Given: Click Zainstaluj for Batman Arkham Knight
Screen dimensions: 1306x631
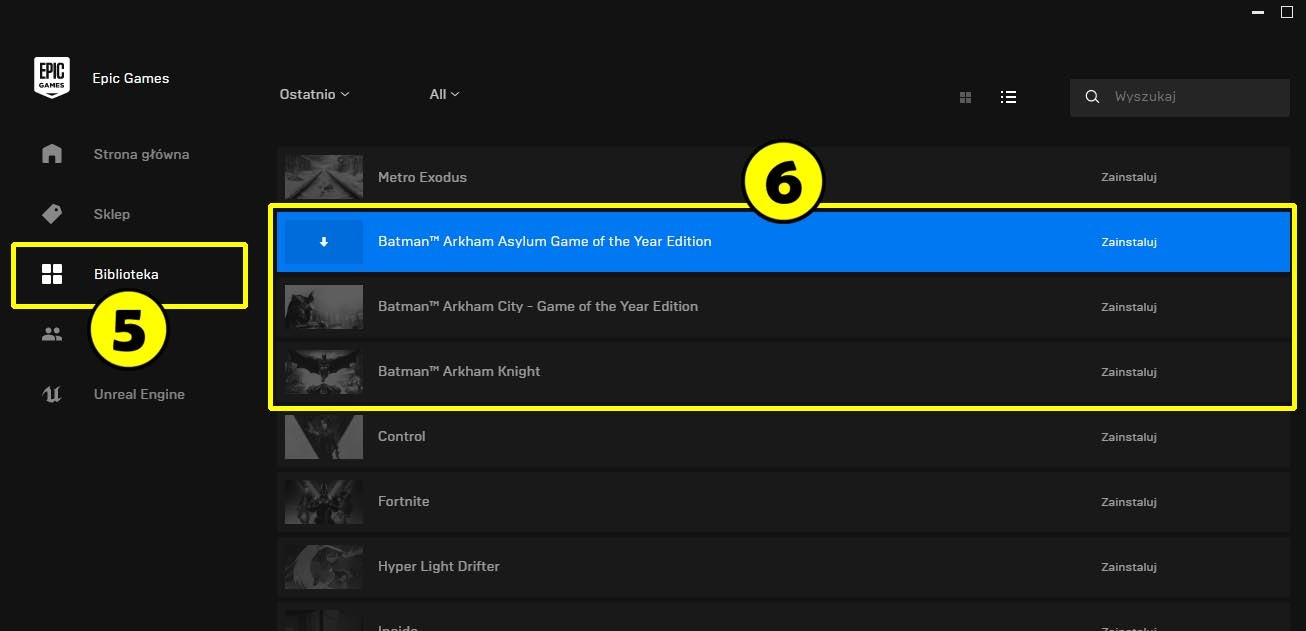Looking at the screenshot, I should point(1129,372).
